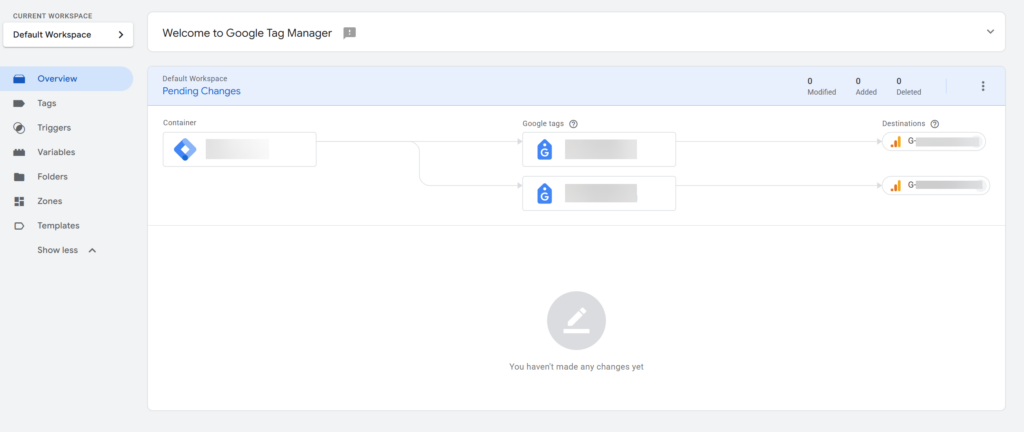The image size is (1024, 432).
Task: Click the Zones grid icon
Action: tap(19, 202)
